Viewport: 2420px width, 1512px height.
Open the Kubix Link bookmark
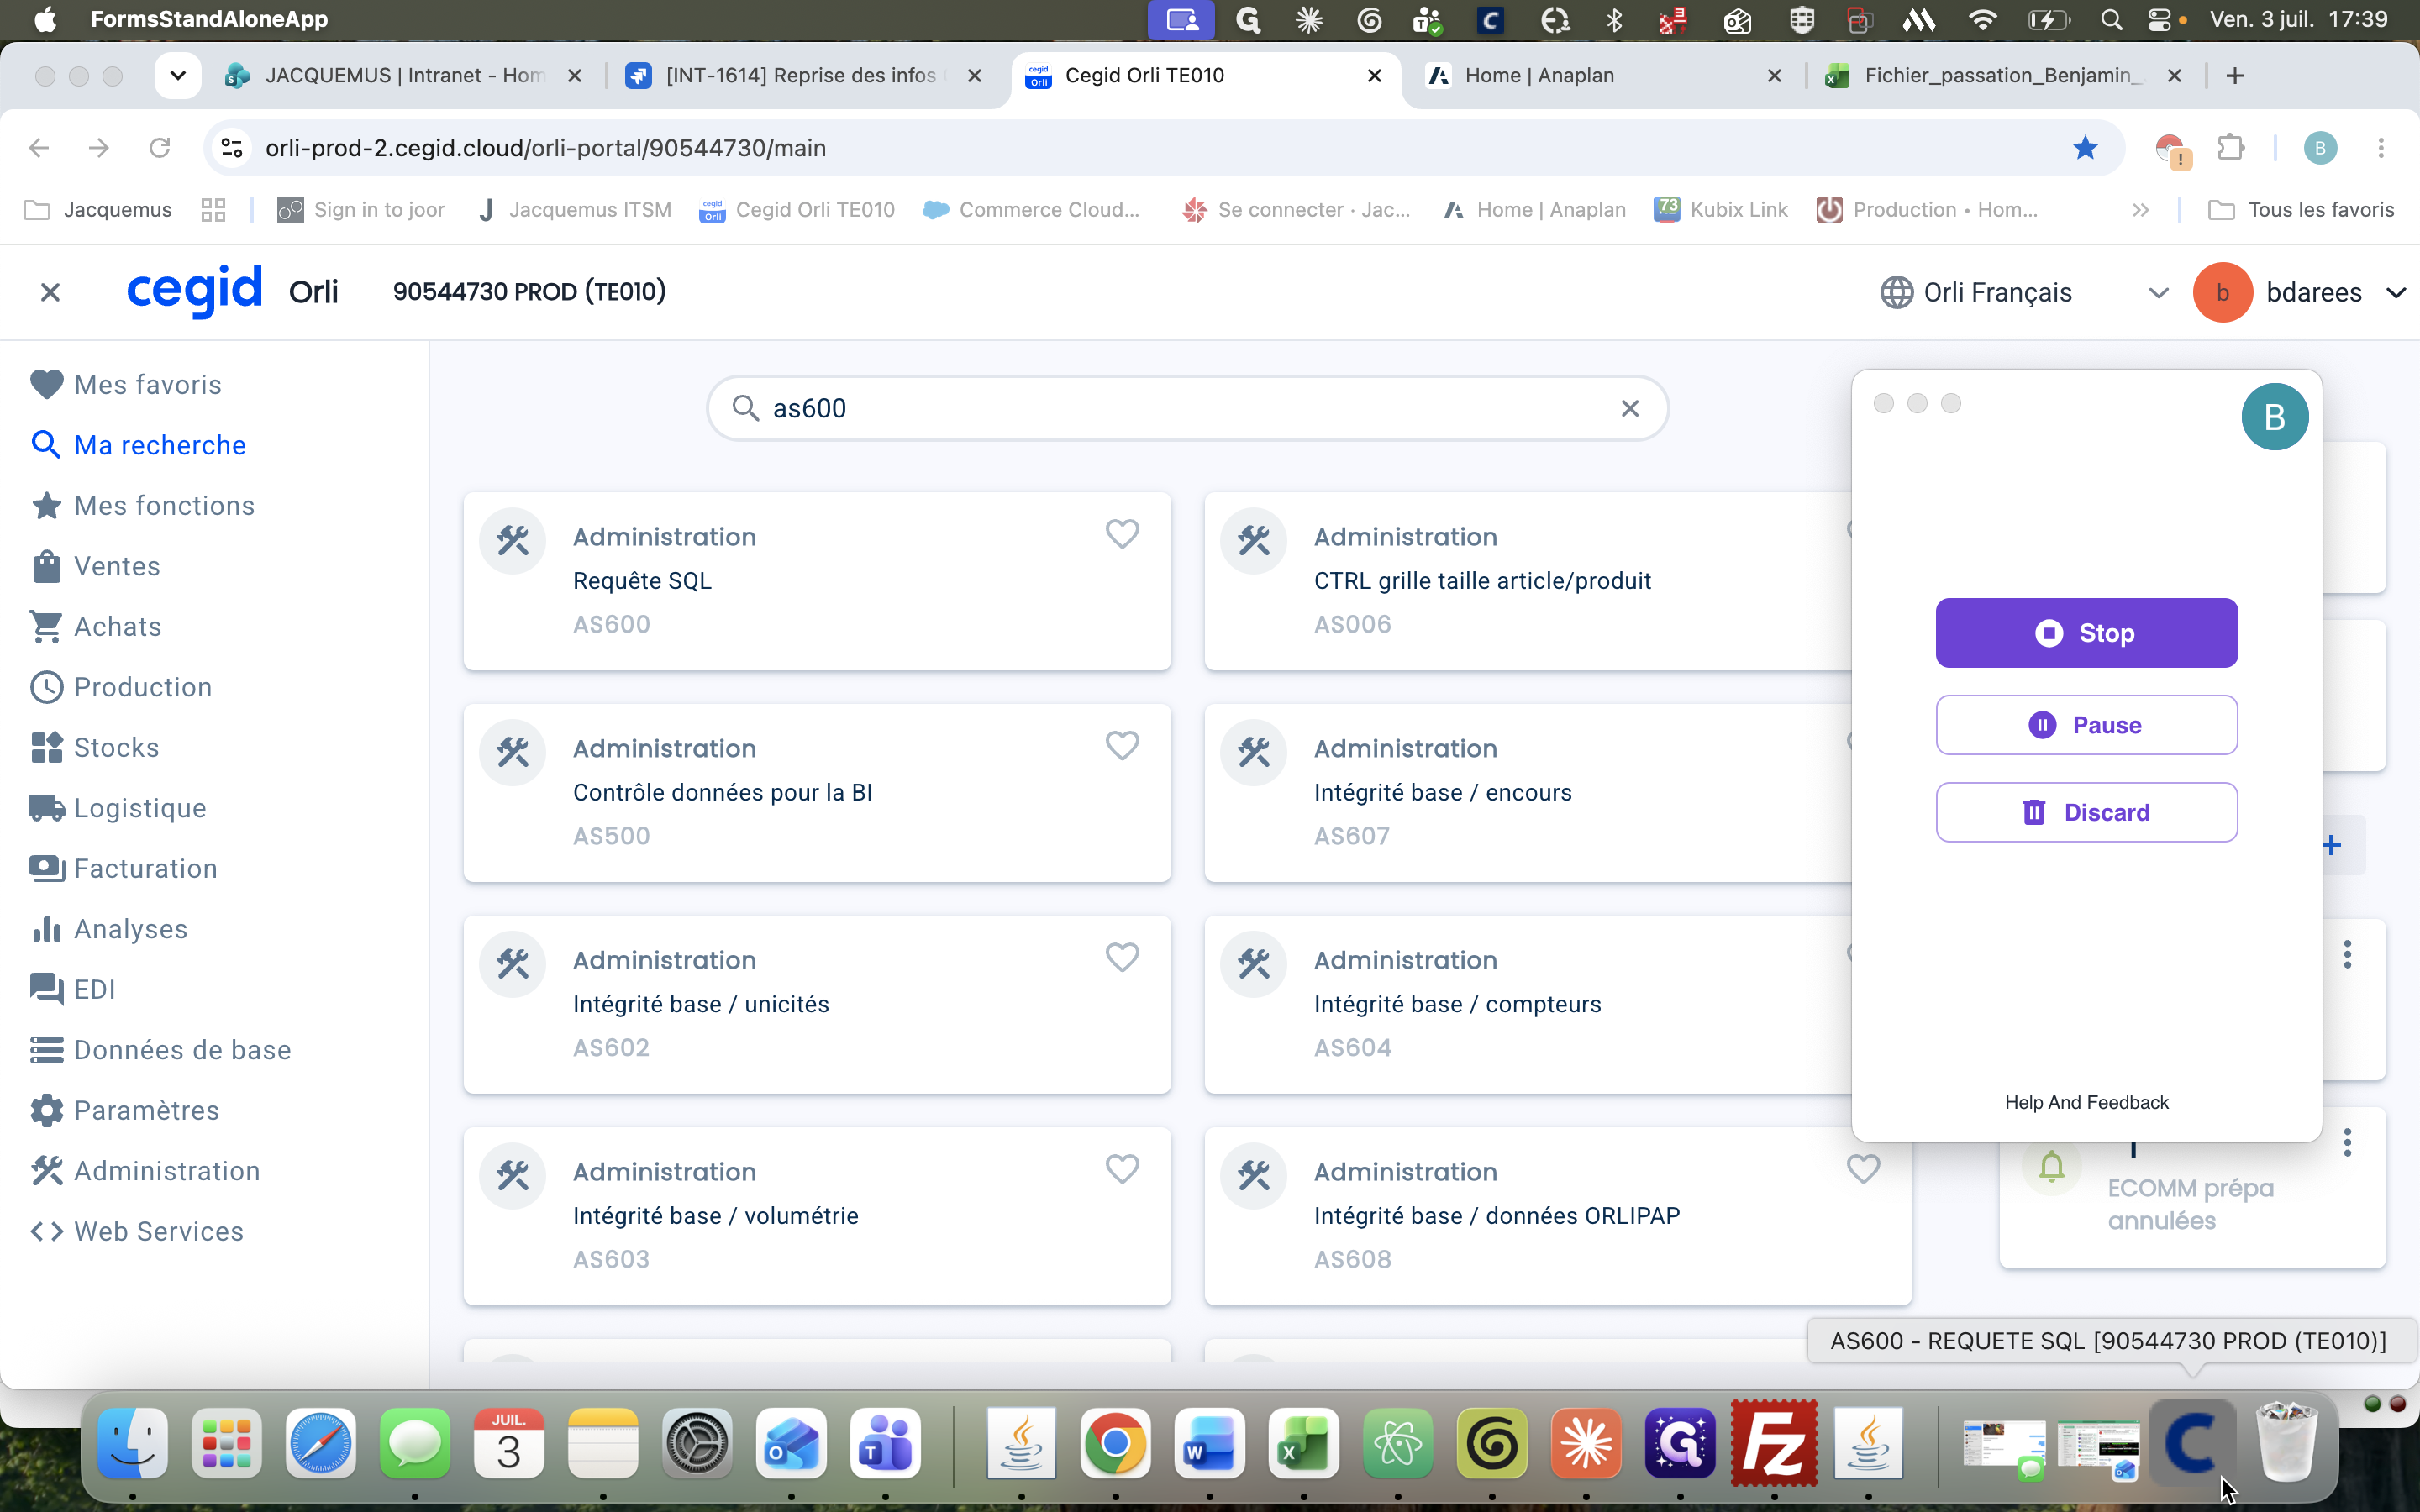(x=1721, y=210)
